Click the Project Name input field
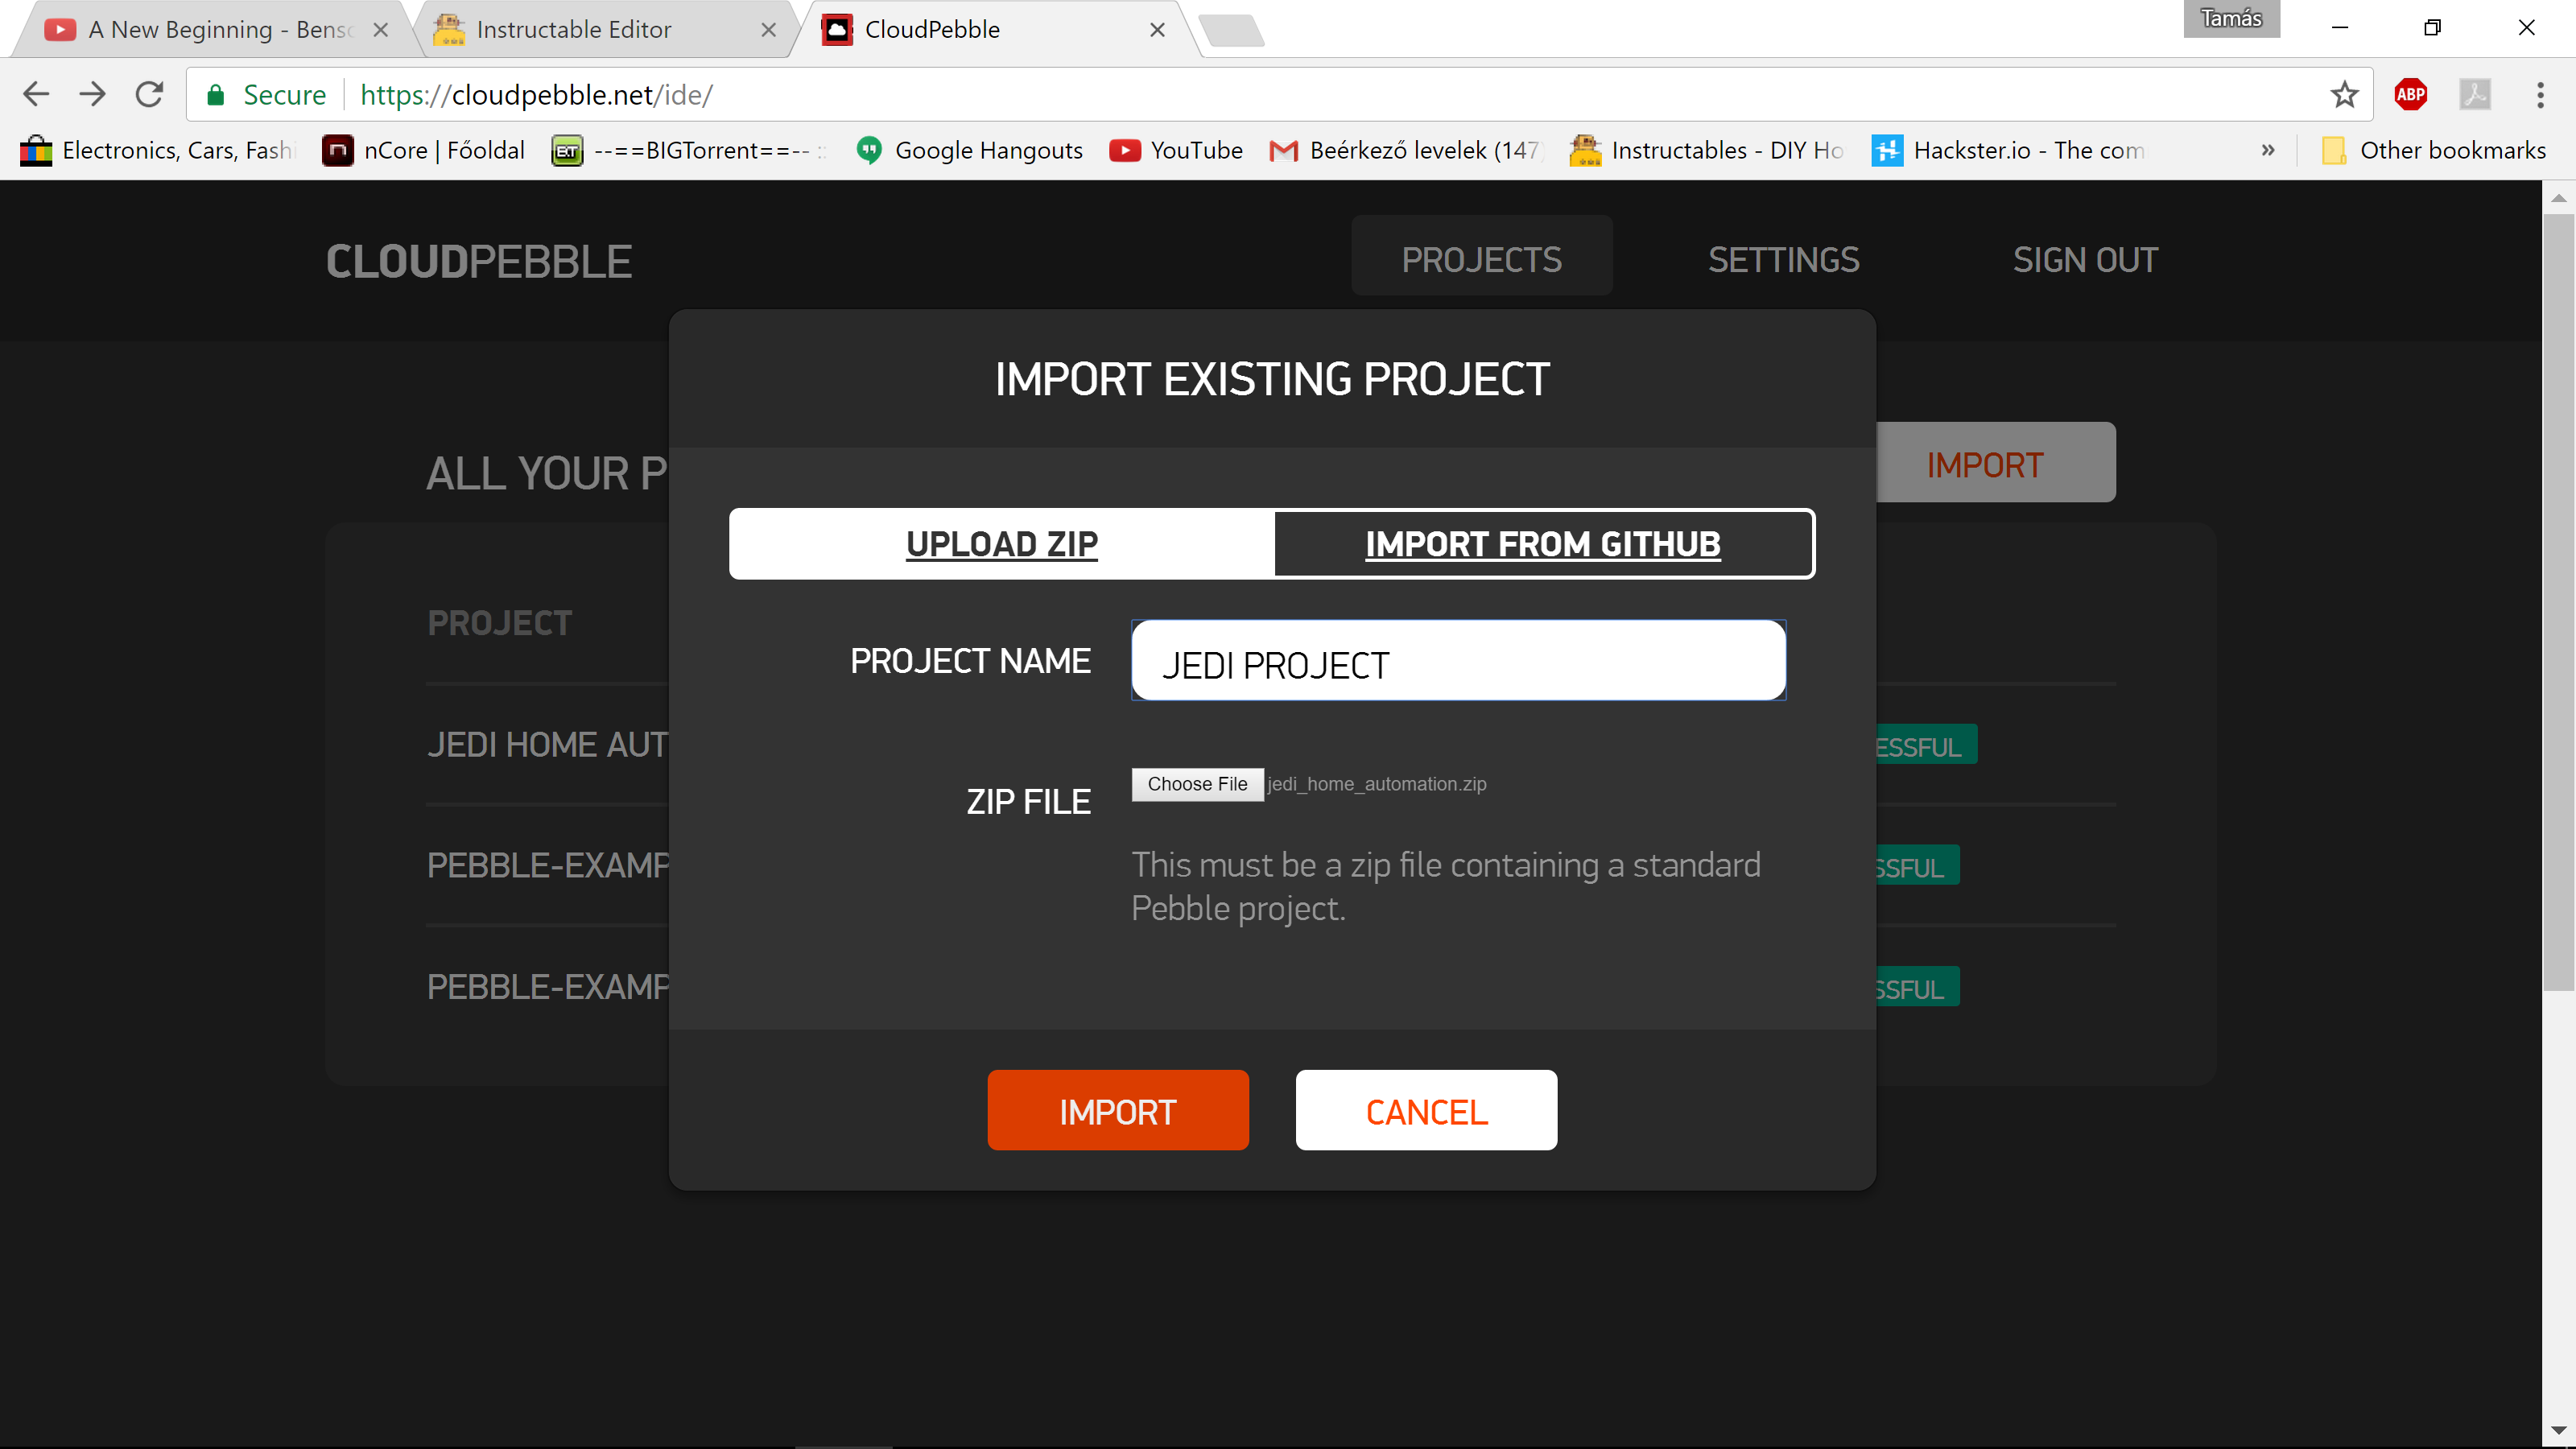The height and width of the screenshot is (1449, 2576). pyautogui.click(x=1458, y=661)
